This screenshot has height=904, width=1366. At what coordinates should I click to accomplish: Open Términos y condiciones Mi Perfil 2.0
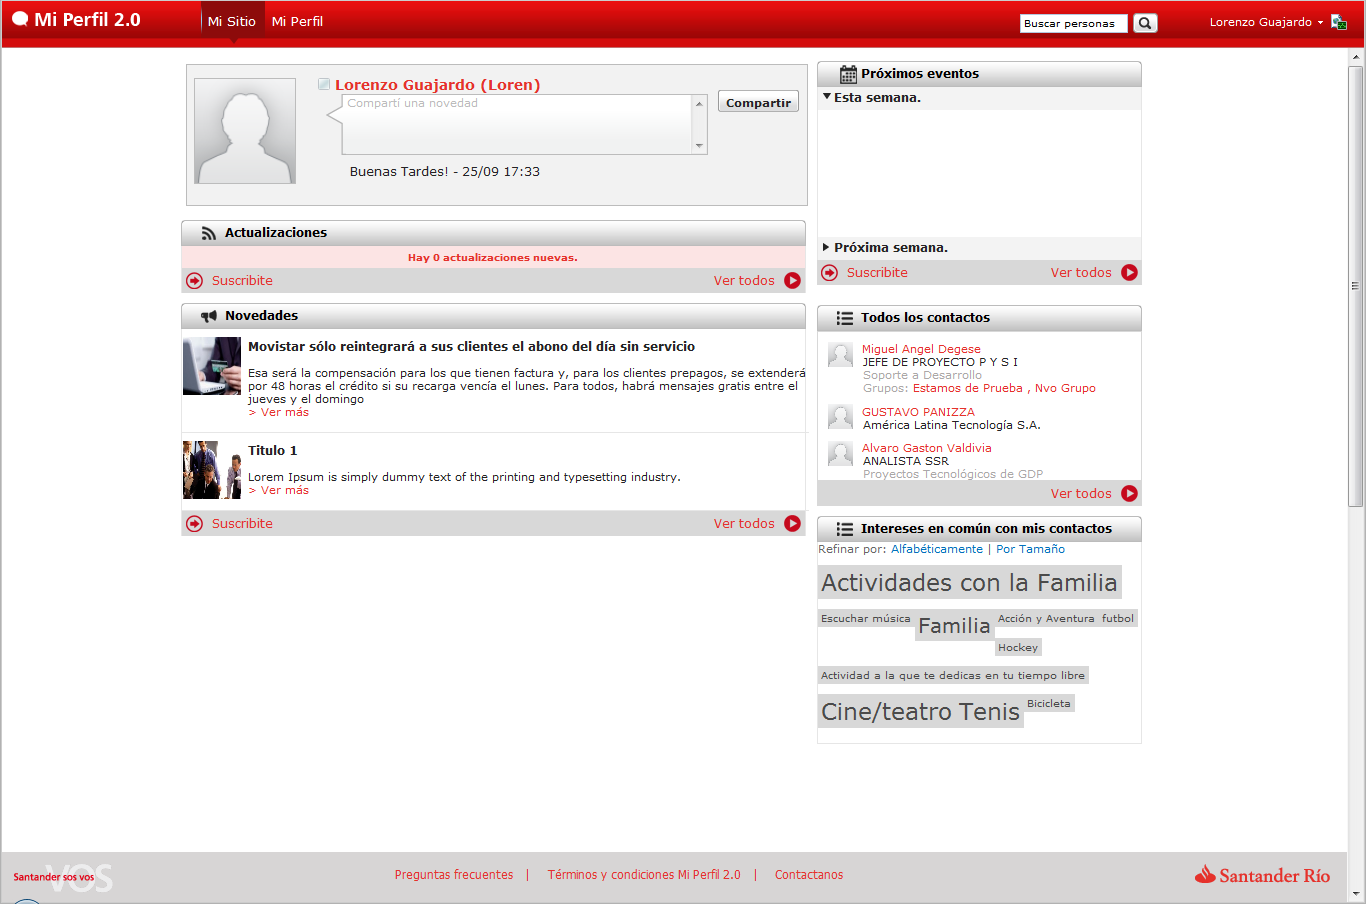pos(644,875)
